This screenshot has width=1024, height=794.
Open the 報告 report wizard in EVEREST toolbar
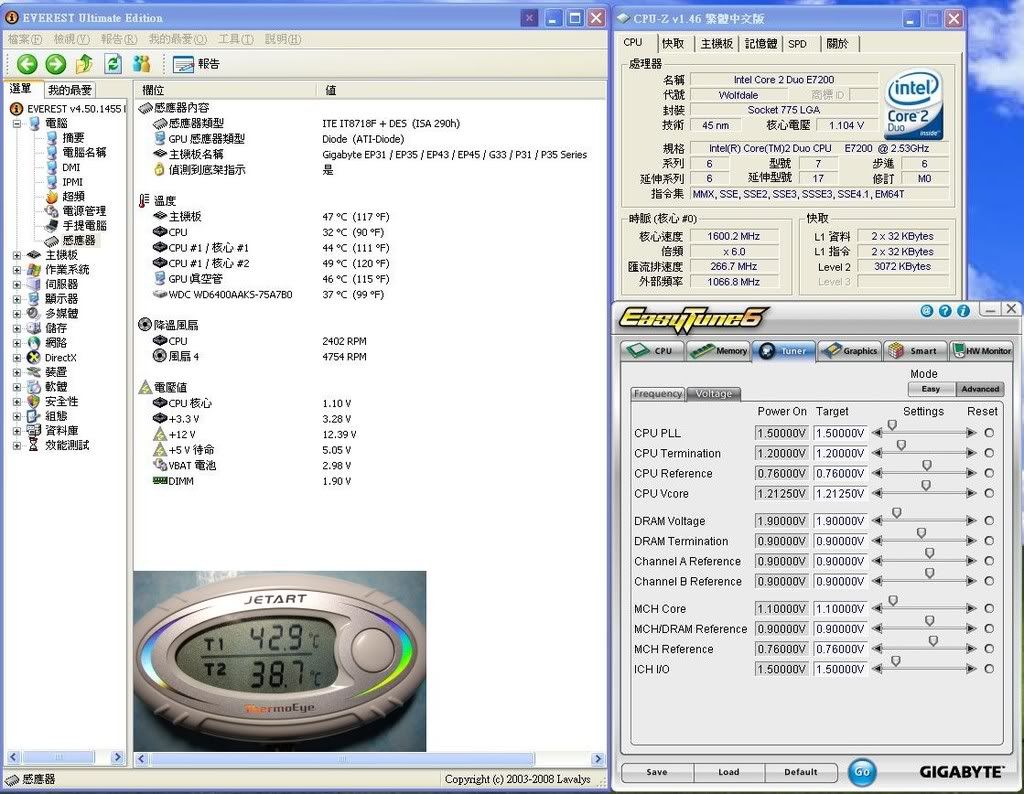[x=196, y=64]
